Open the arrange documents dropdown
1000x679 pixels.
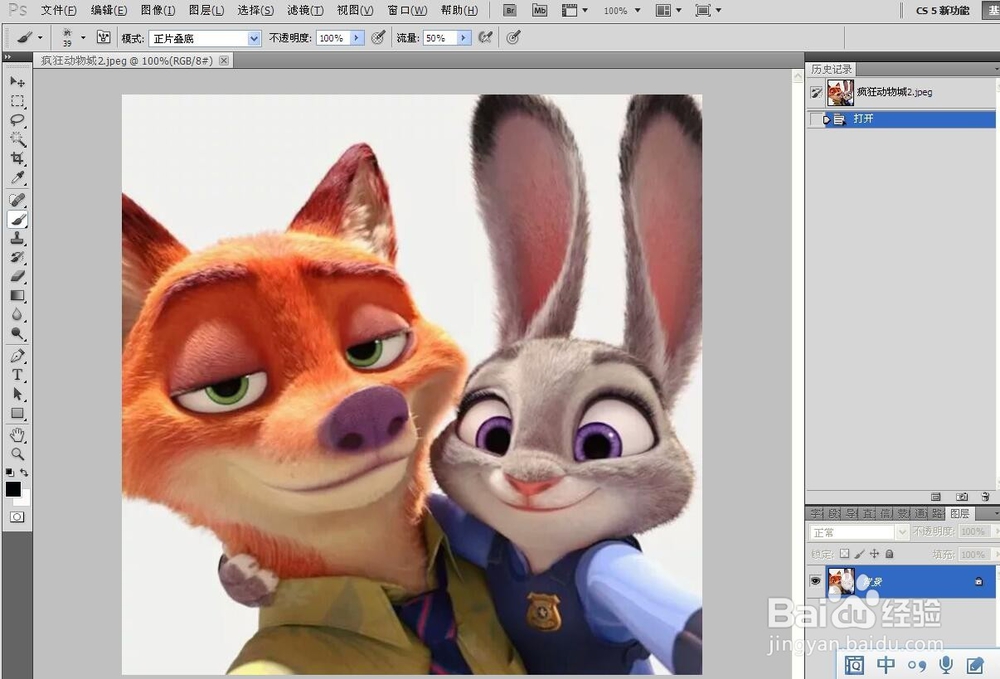pyautogui.click(x=668, y=10)
